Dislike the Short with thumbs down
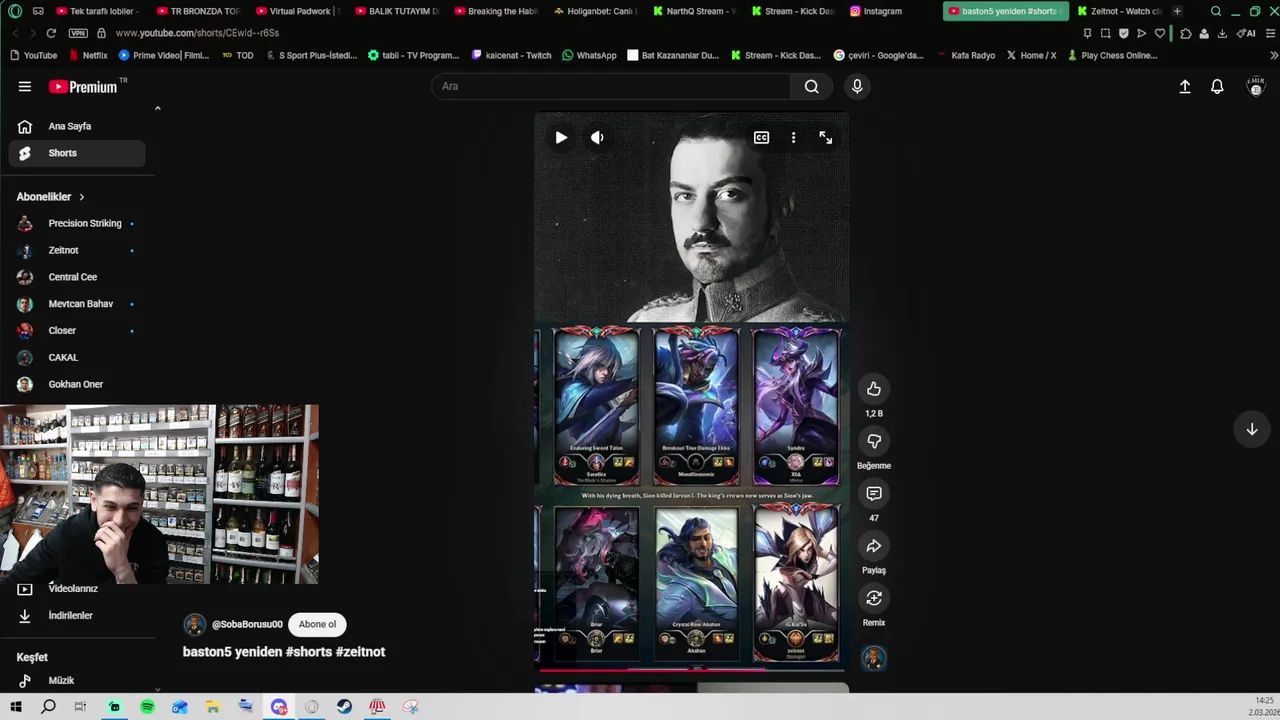The image size is (1280, 720). [874, 441]
